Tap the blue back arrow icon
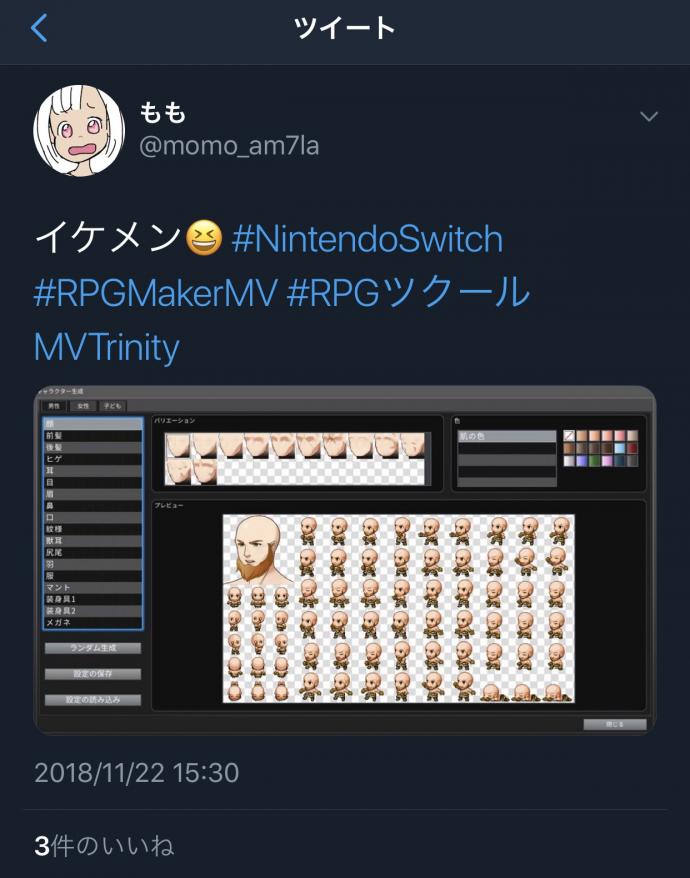Screen dimensions: 690x878 [x=39, y=28]
